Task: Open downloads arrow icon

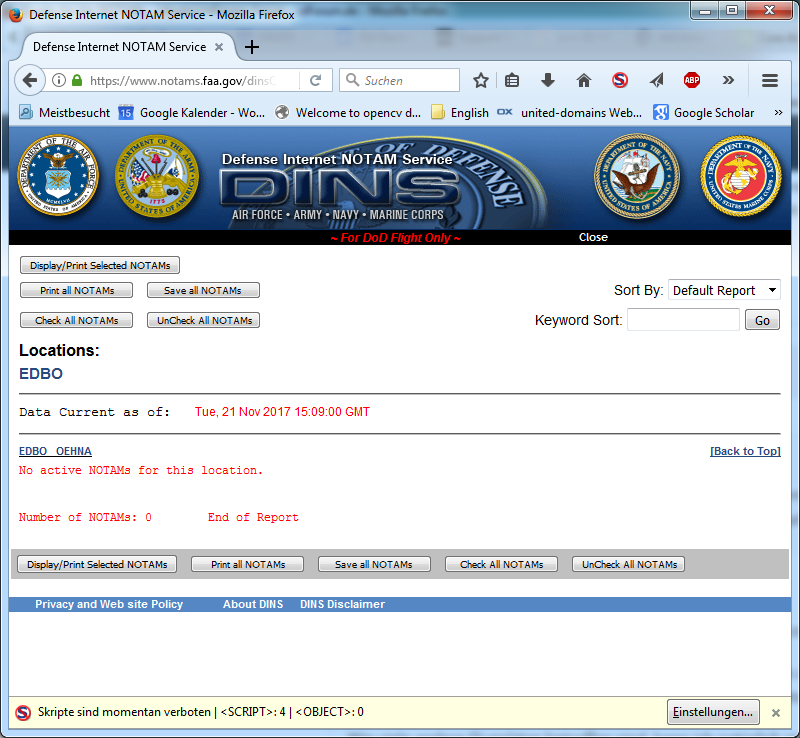Action: 547,80
